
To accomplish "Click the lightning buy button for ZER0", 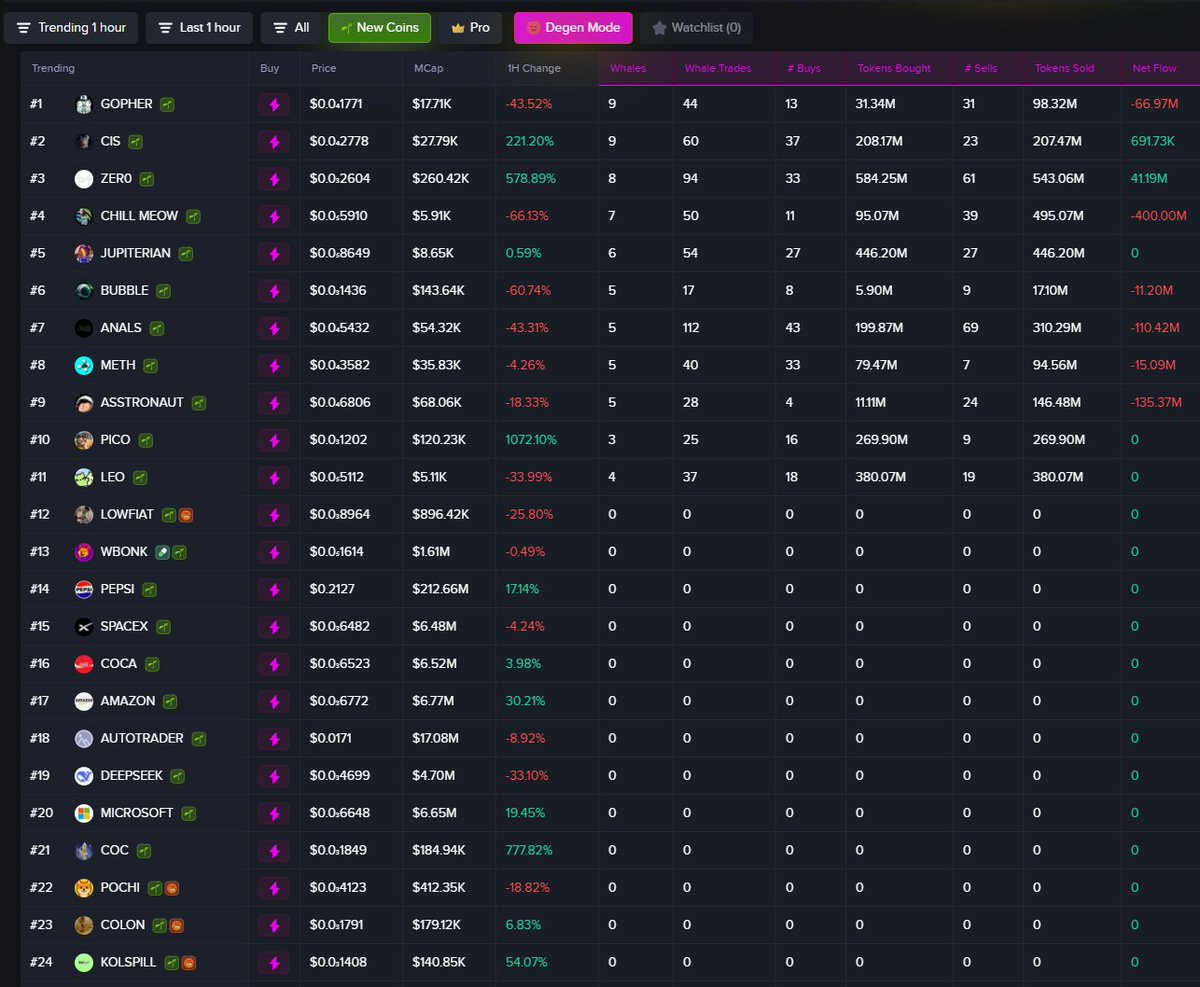I will coord(274,179).
